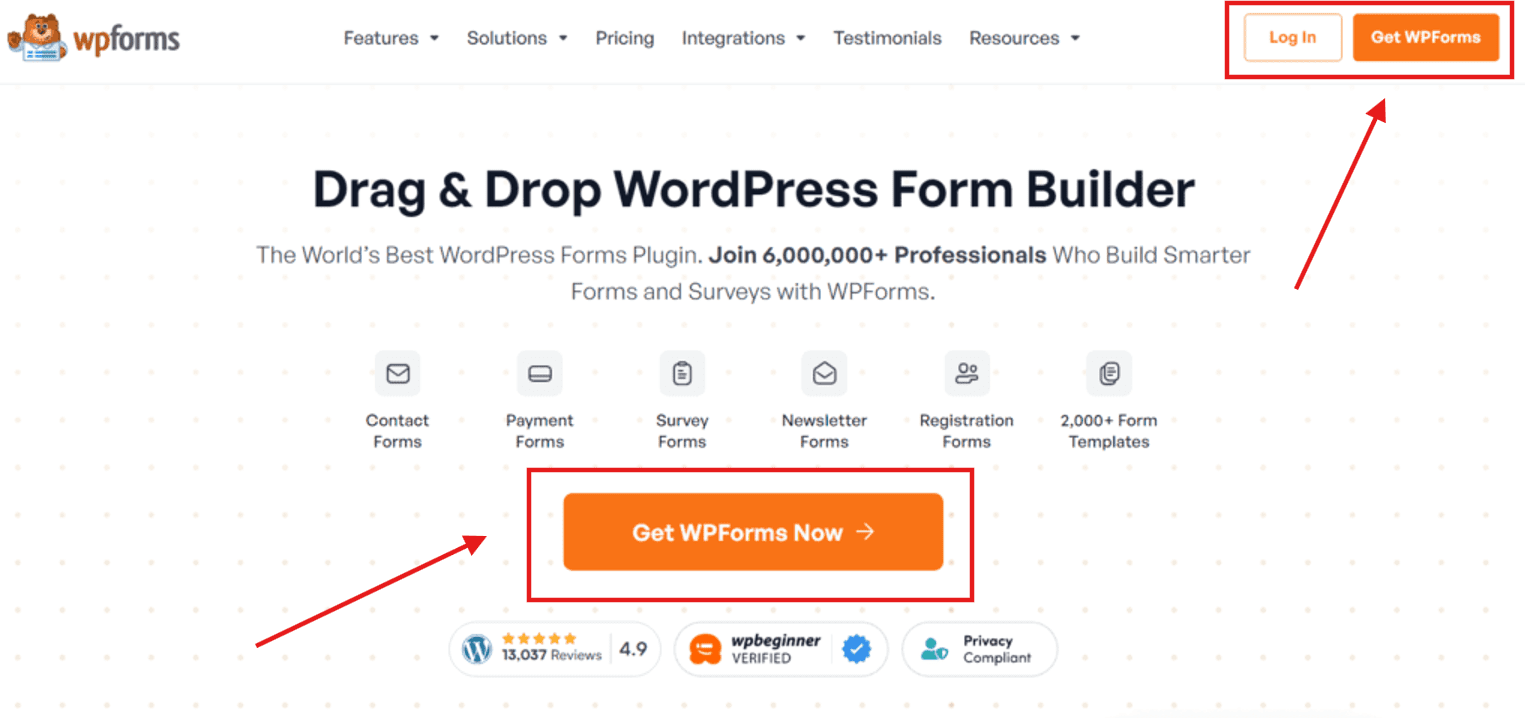Click the Get WPForms Now button
Viewport: 1525px width, 718px height.
coord(753,532)
